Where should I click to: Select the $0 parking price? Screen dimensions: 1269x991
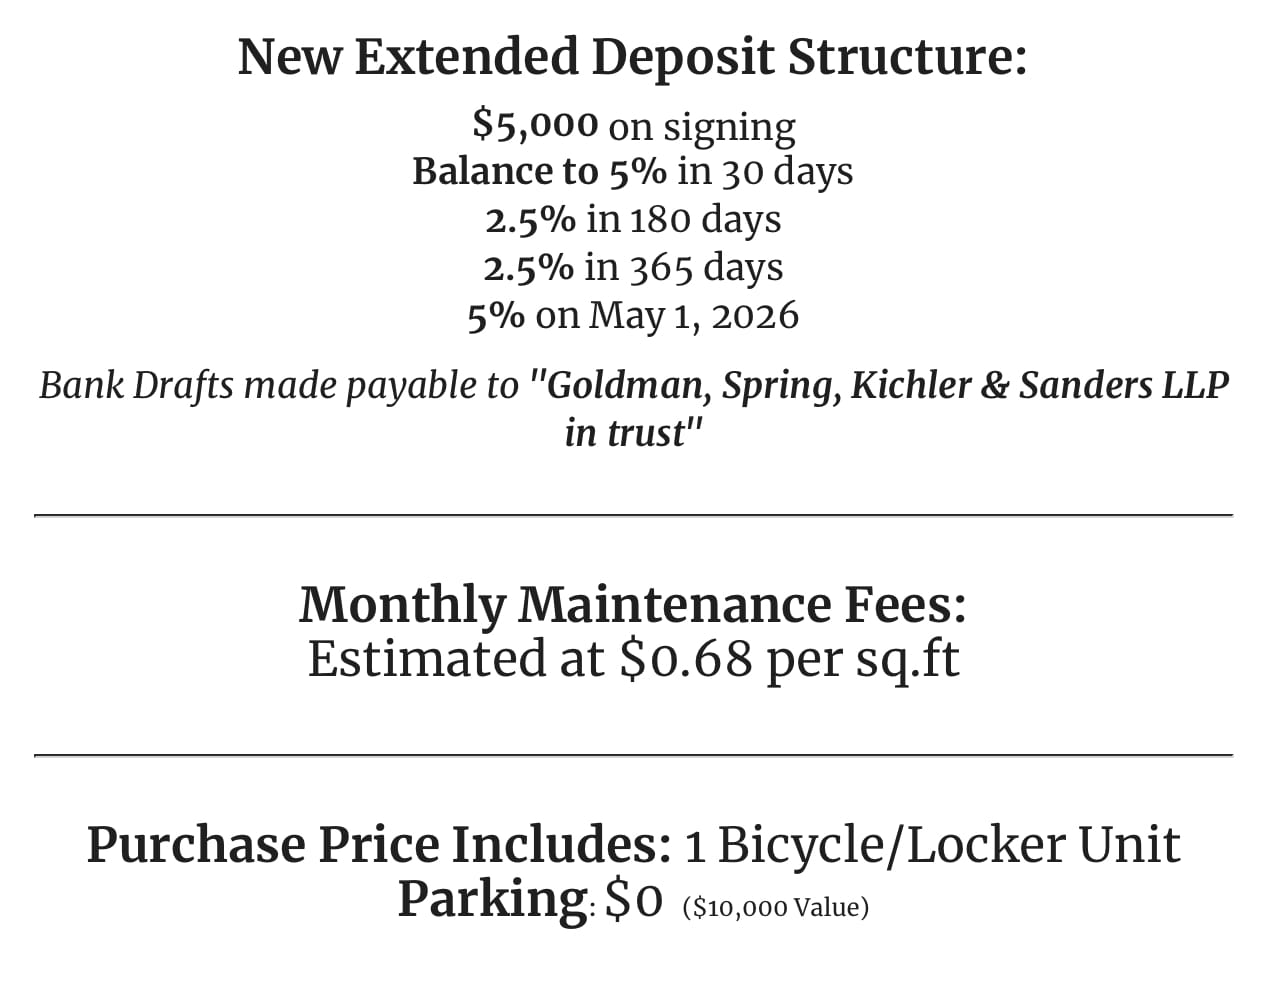635,901
